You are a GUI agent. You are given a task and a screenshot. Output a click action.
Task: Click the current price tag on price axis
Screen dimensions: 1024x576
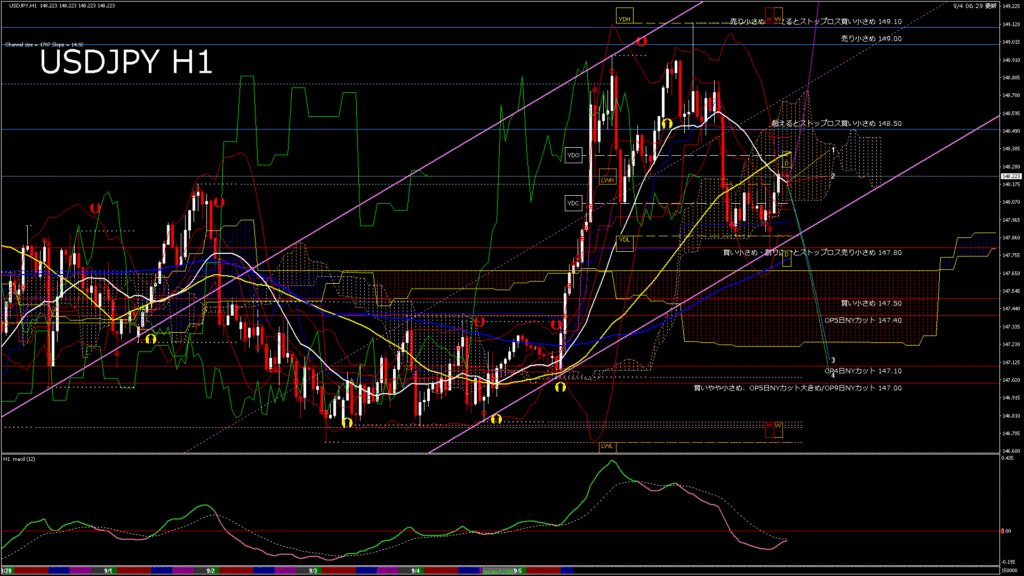[1010, 176]
